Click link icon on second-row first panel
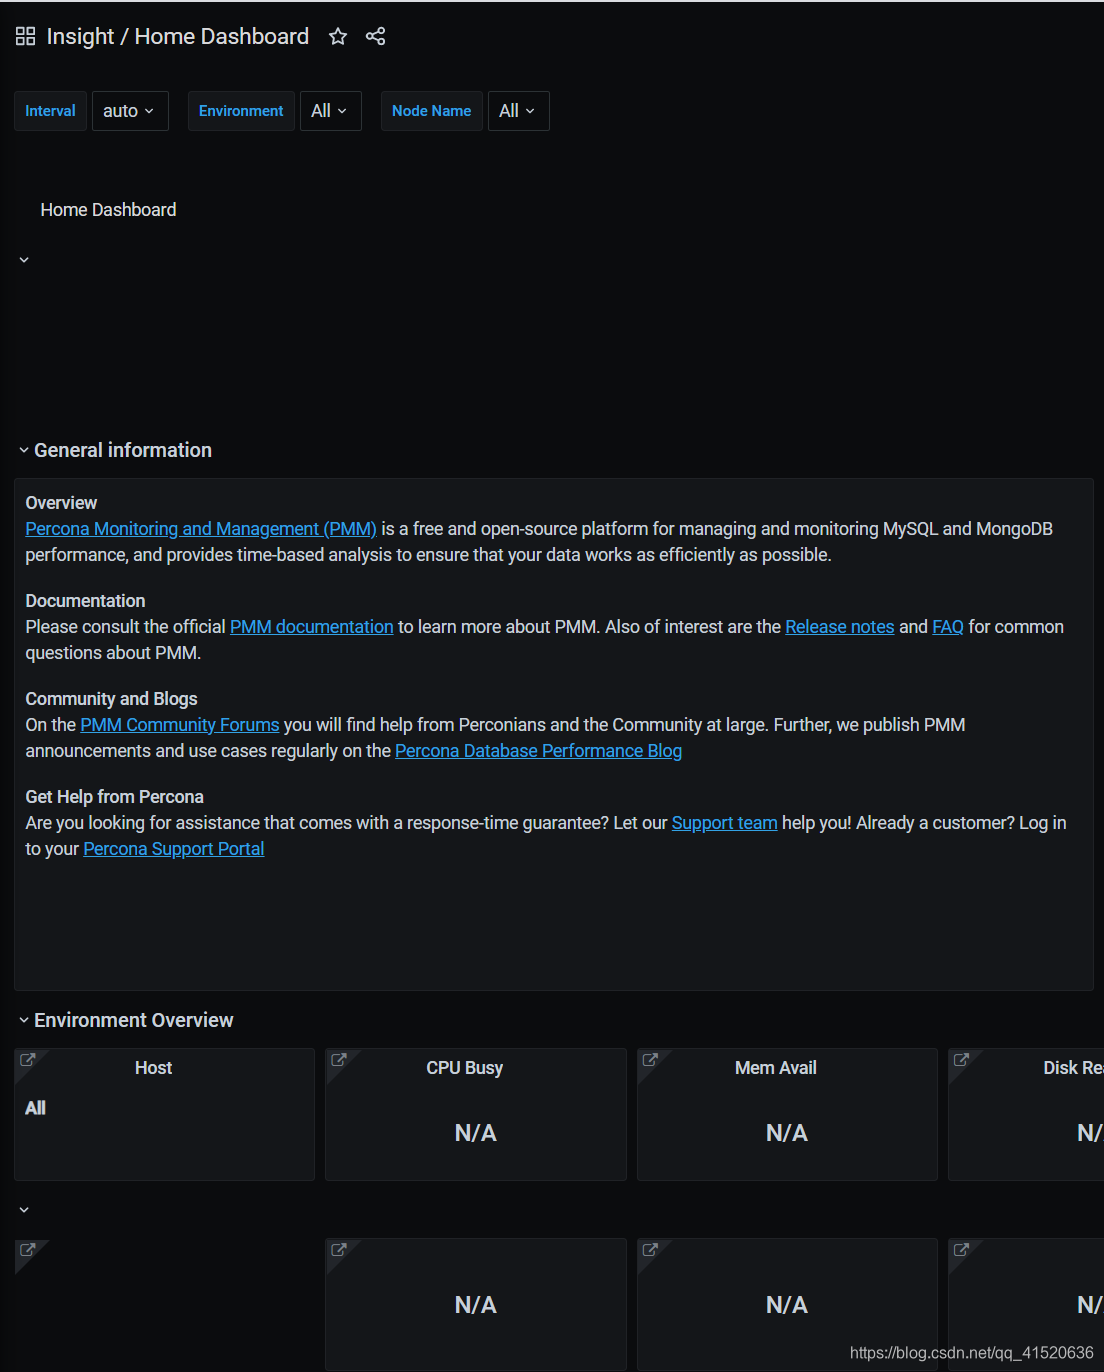 [x=28, y=1250]
